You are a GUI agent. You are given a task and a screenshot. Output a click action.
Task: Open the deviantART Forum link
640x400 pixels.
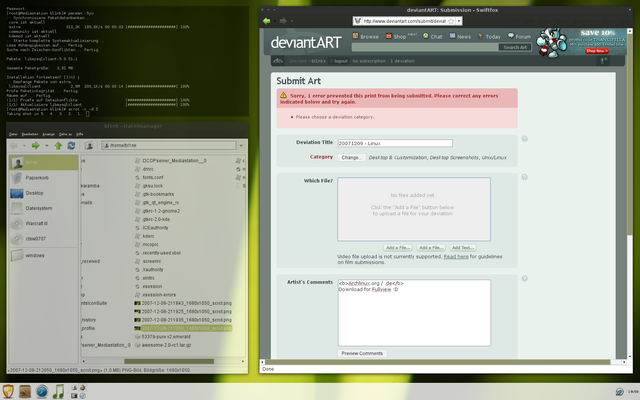pyautogui.click(x=519, y=36)
